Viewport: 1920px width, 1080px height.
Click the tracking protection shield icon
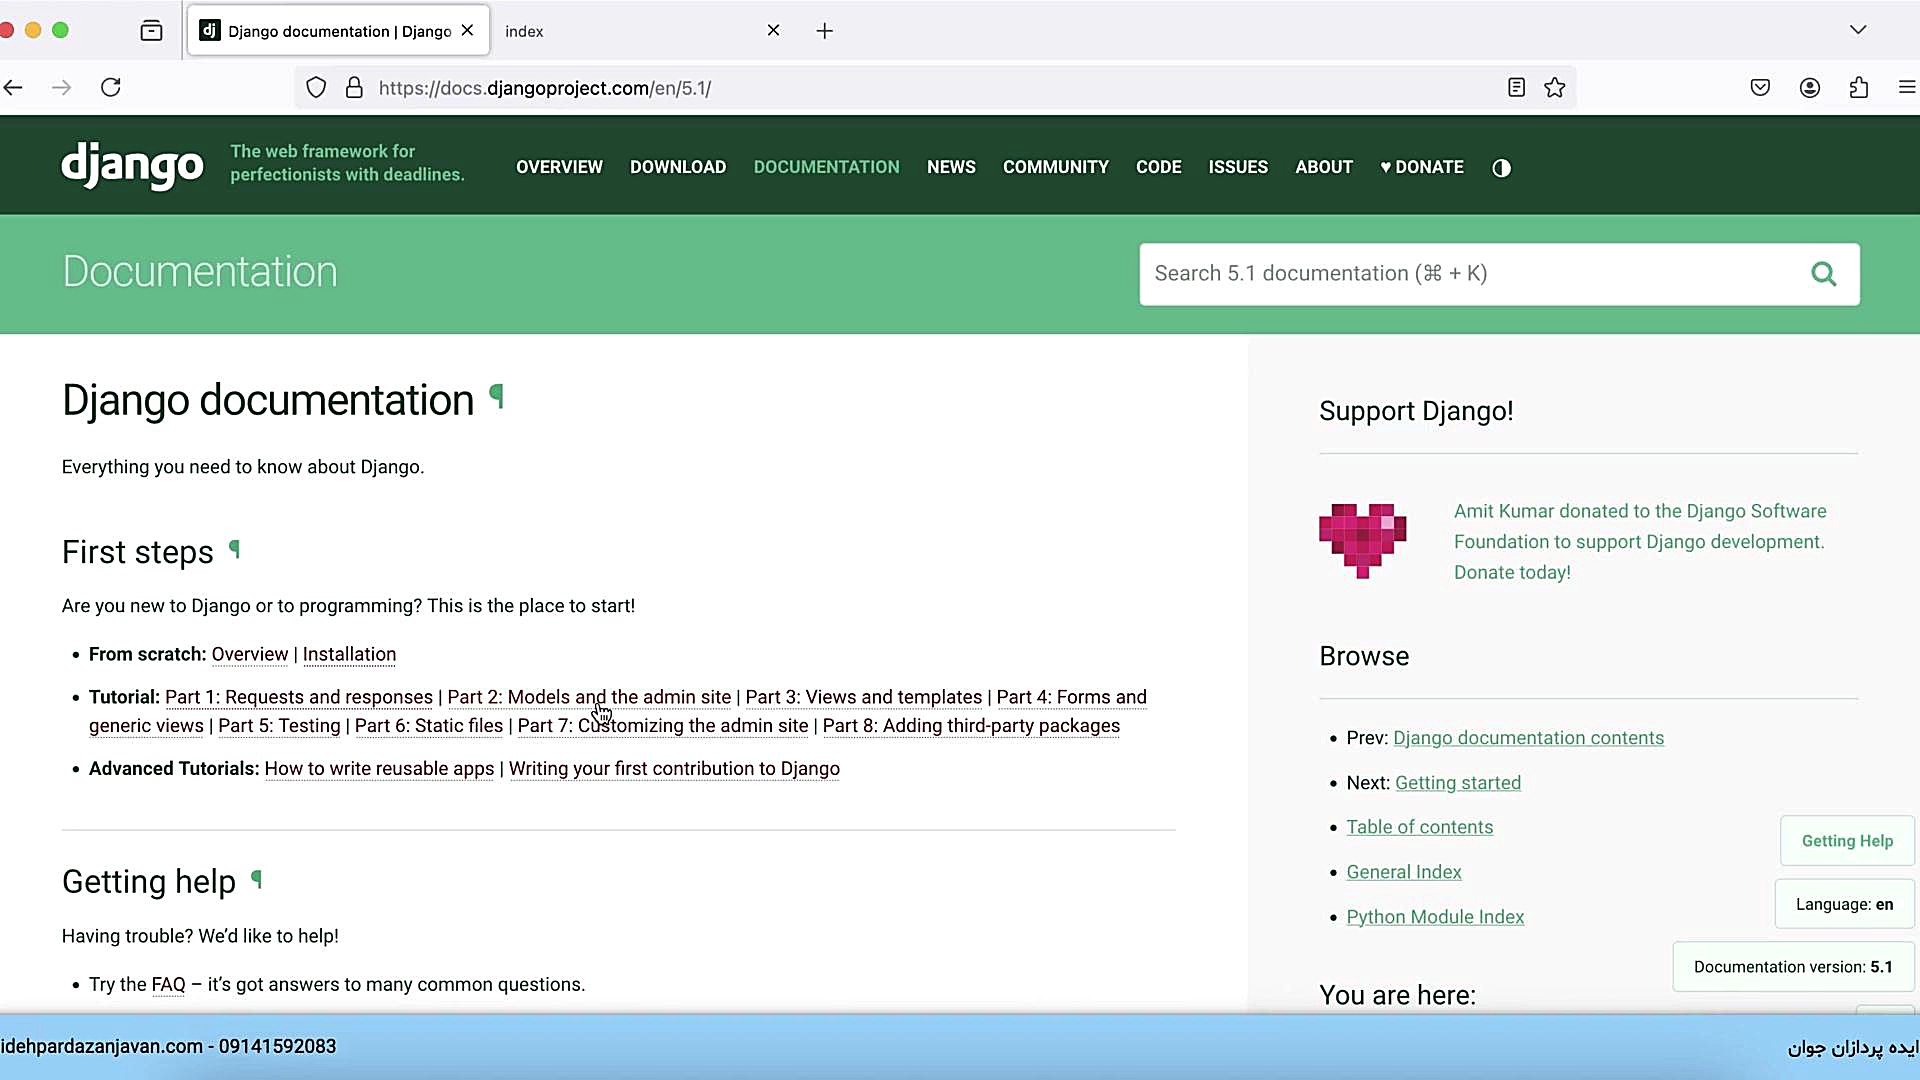coord(316,88)
